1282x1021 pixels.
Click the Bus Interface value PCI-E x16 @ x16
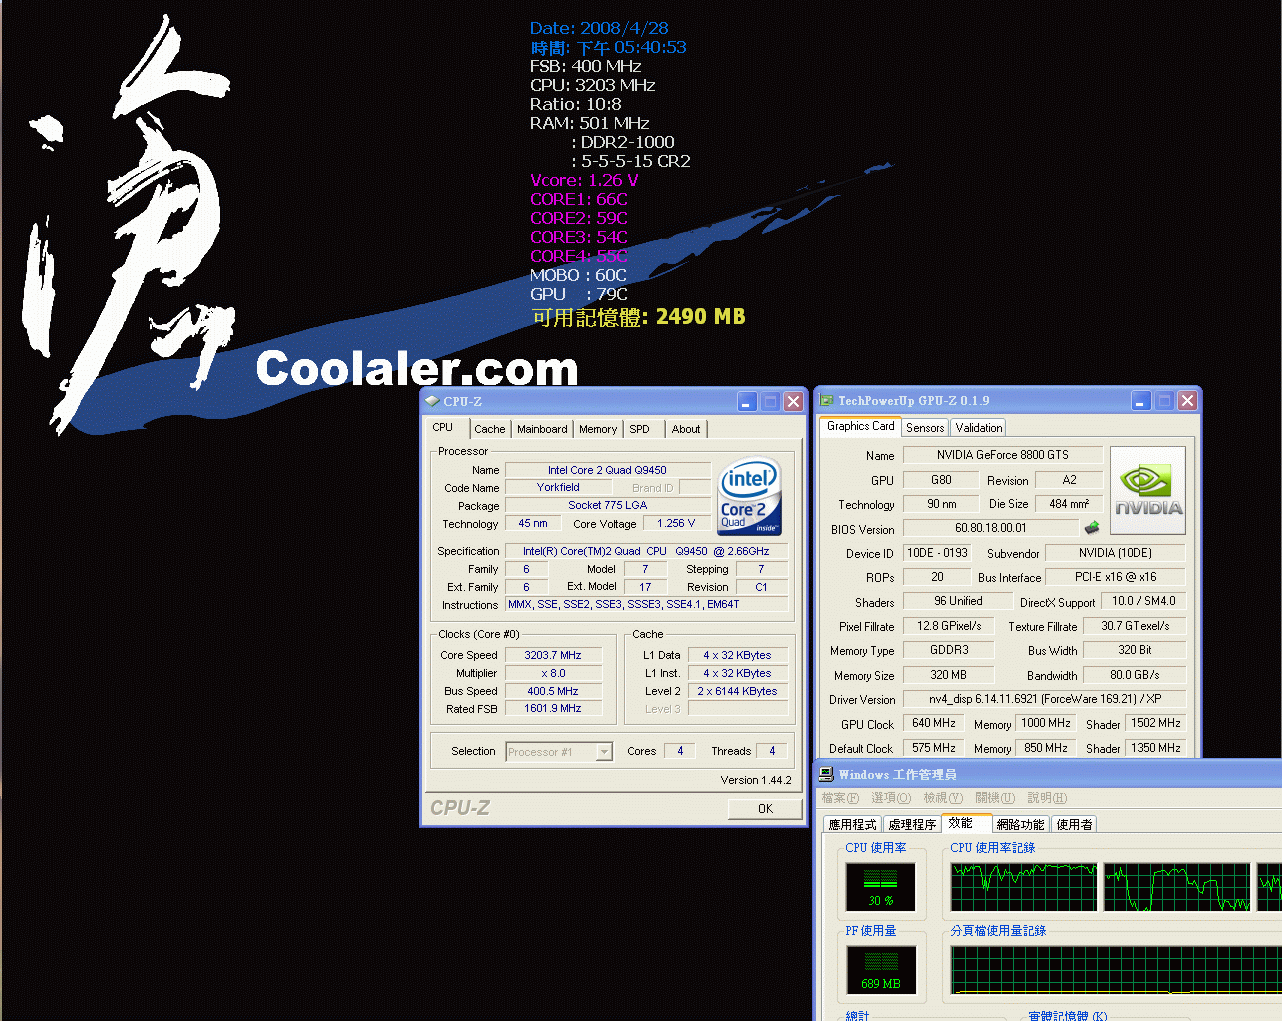click(1115, 577)
